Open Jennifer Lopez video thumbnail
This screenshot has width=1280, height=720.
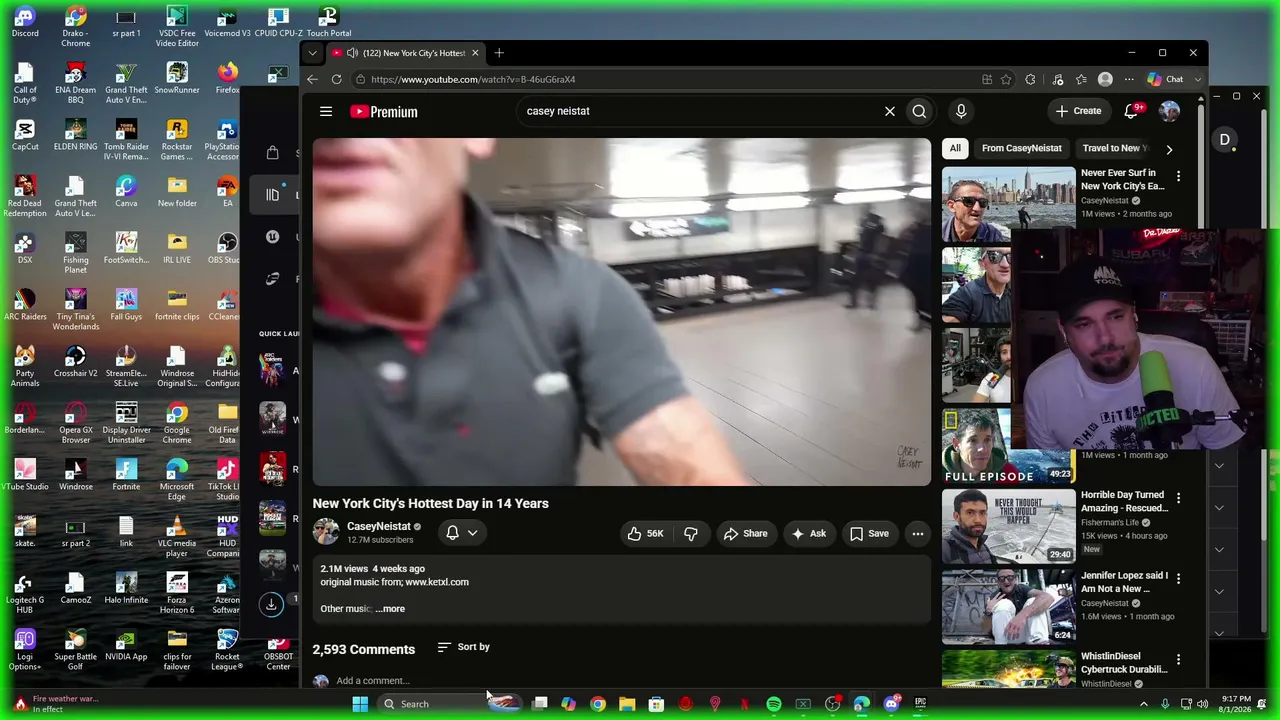pos(1009,607)
